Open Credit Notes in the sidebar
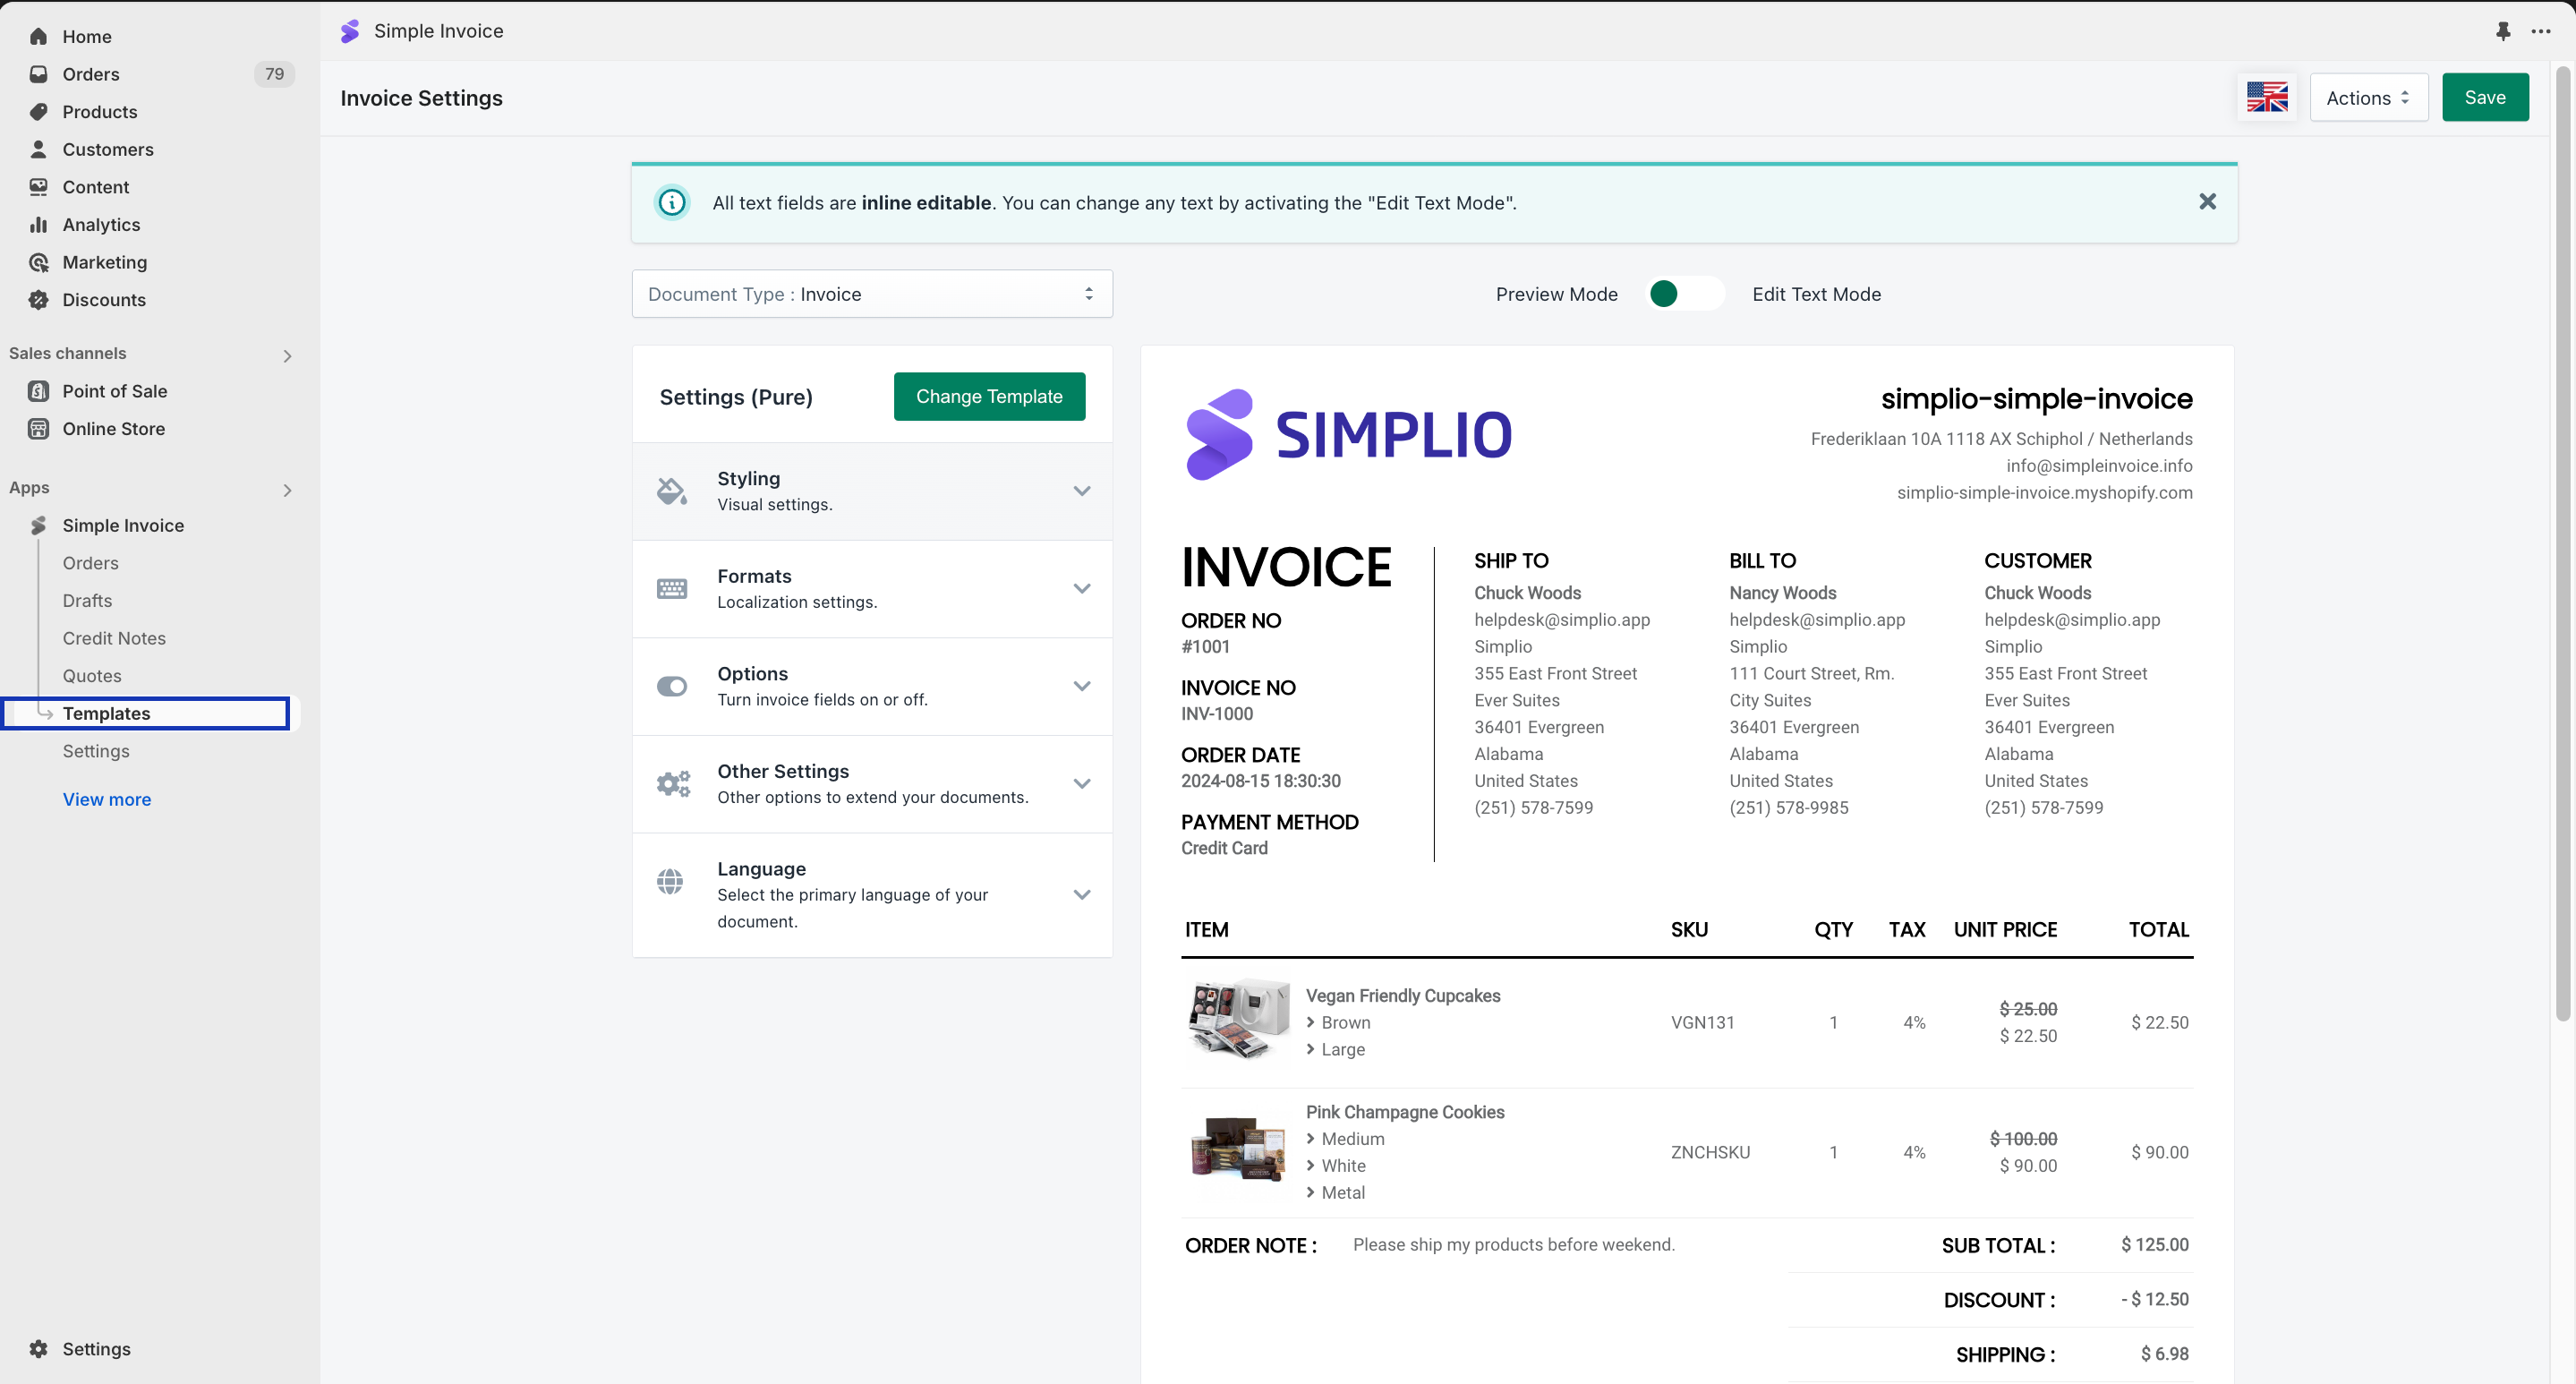This screenshot has width=2576, height=1384. tap(114, 638)
